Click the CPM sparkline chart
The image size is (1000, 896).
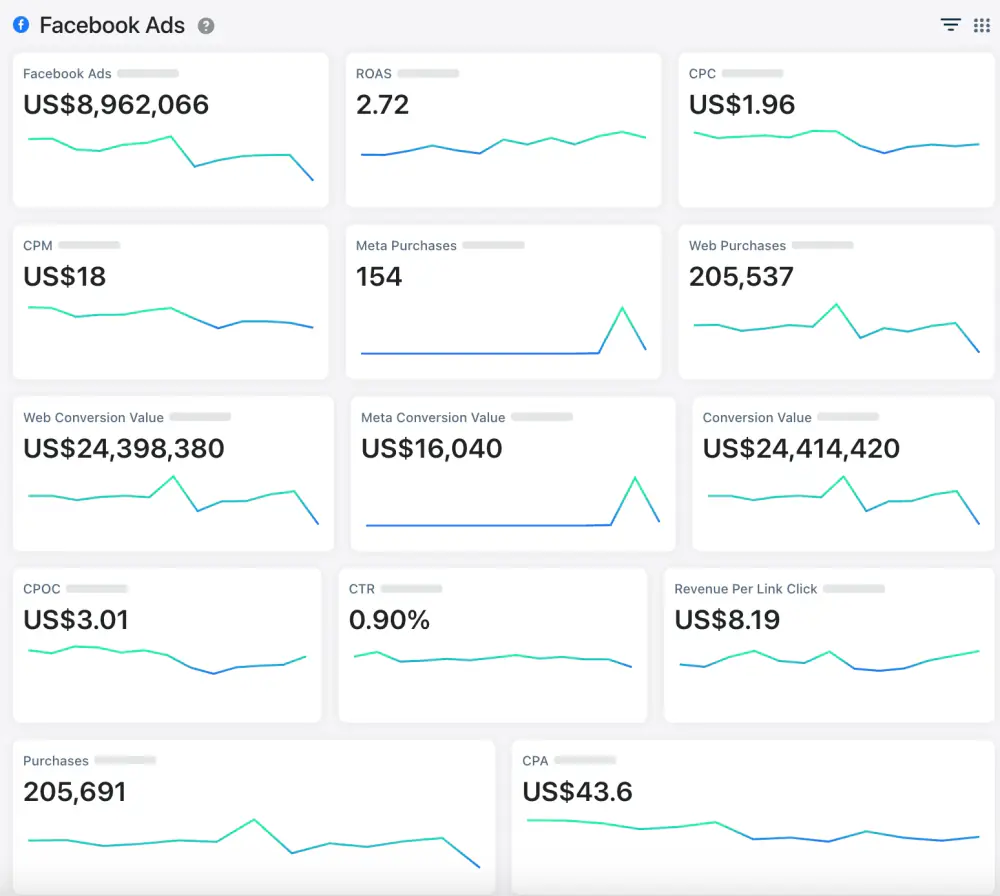pyautogui.click(x=170, y=318)
